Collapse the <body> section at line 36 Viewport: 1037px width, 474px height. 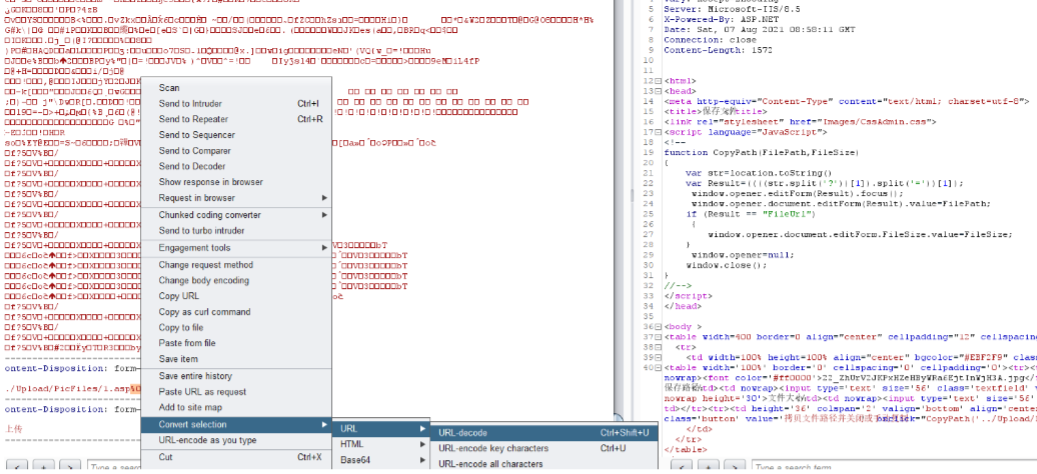660,326
